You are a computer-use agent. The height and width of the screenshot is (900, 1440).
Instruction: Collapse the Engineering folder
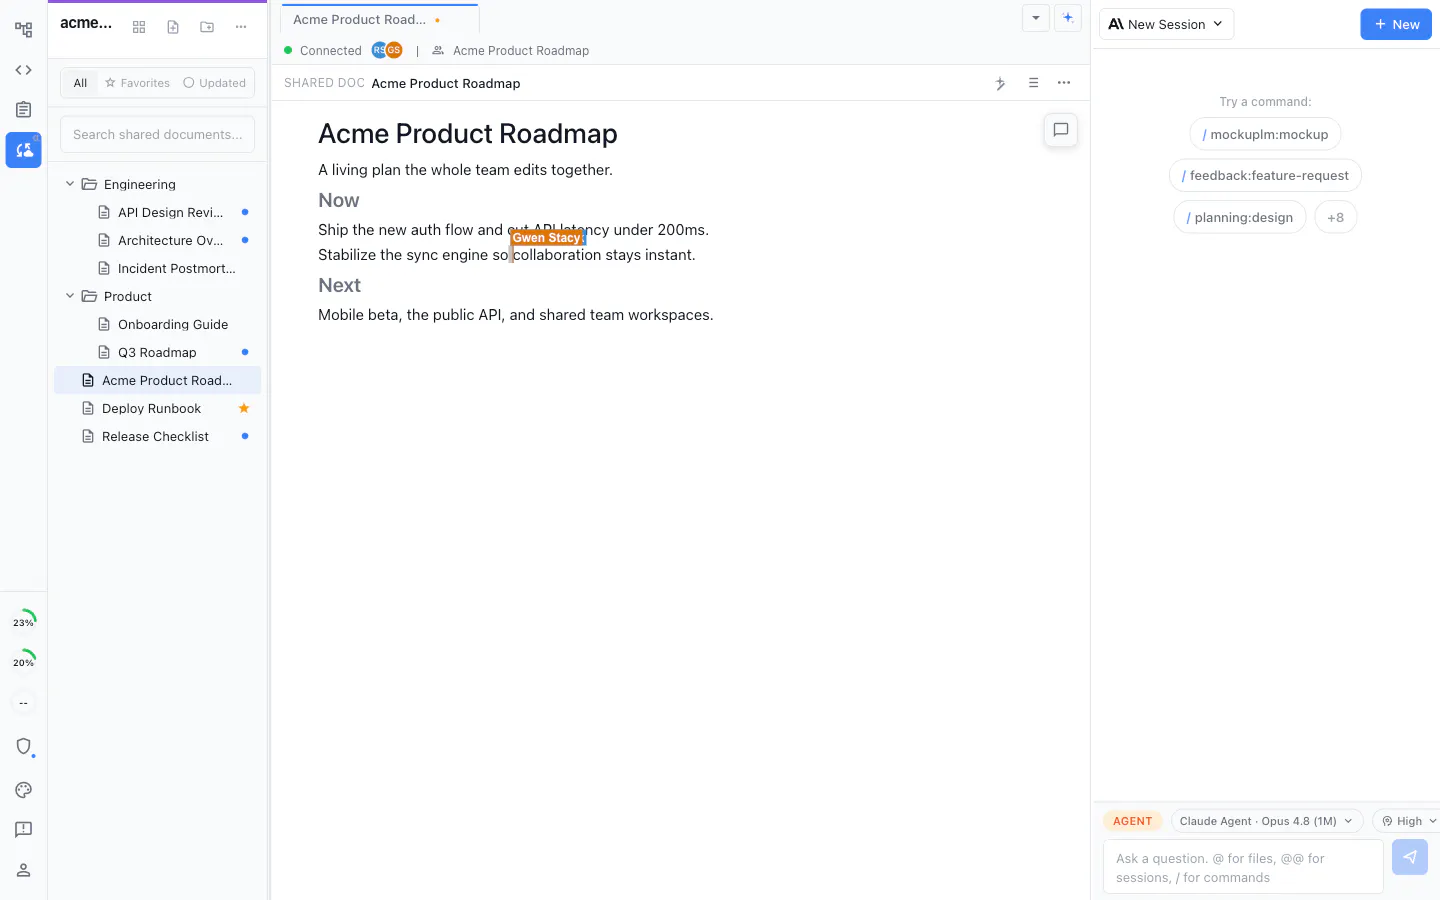[x=70, y=184]
